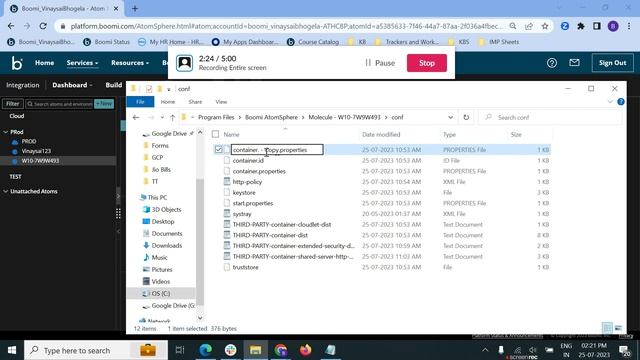Click the Boomi logo in the header
Viewport: 640px width, 360px height.
coord(17,63)
